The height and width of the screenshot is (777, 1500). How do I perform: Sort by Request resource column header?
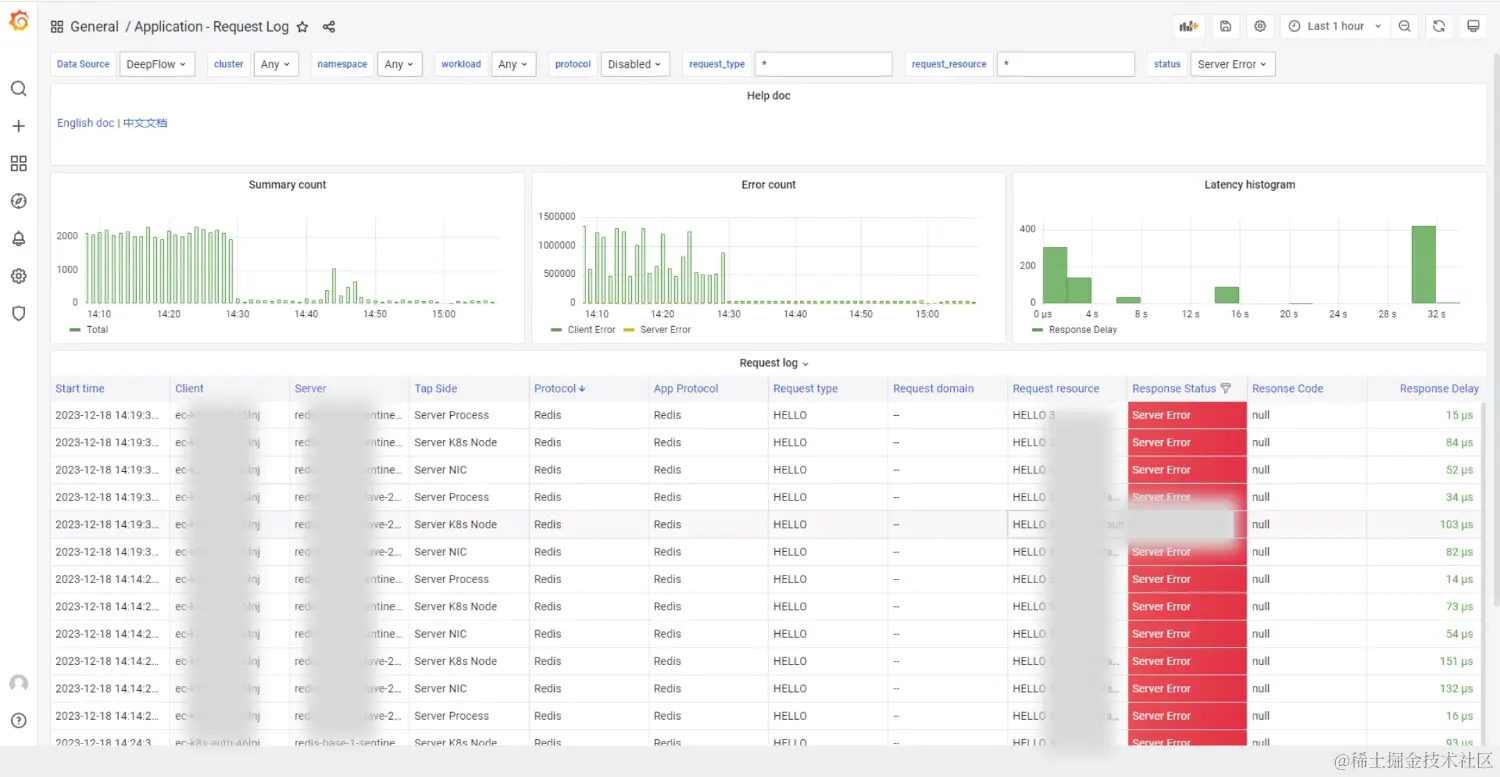[1056, 389]
